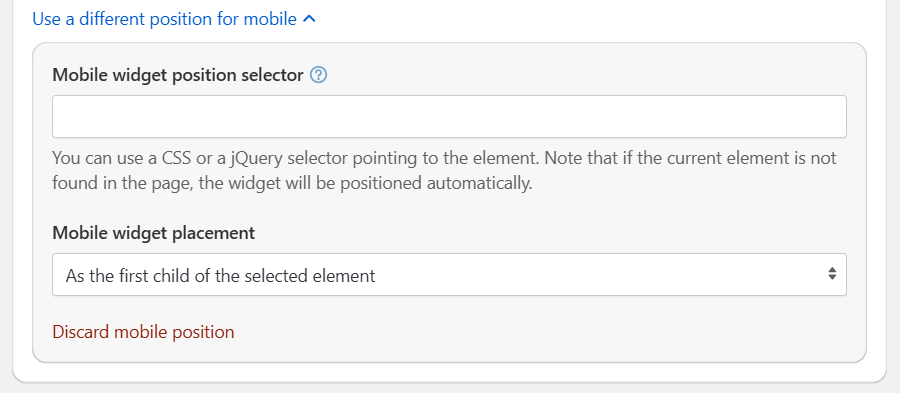Click the empty selector input box

point(449,116)
